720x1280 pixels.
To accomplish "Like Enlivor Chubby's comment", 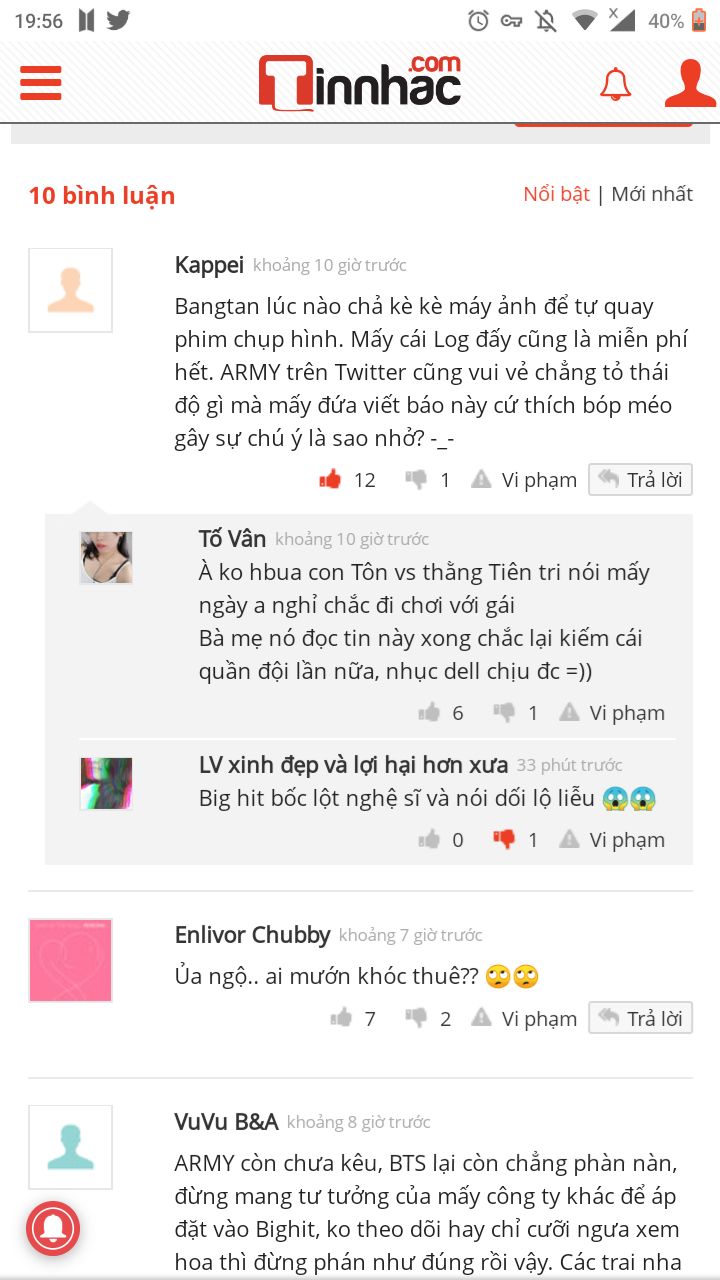I will click(341, 1019).
